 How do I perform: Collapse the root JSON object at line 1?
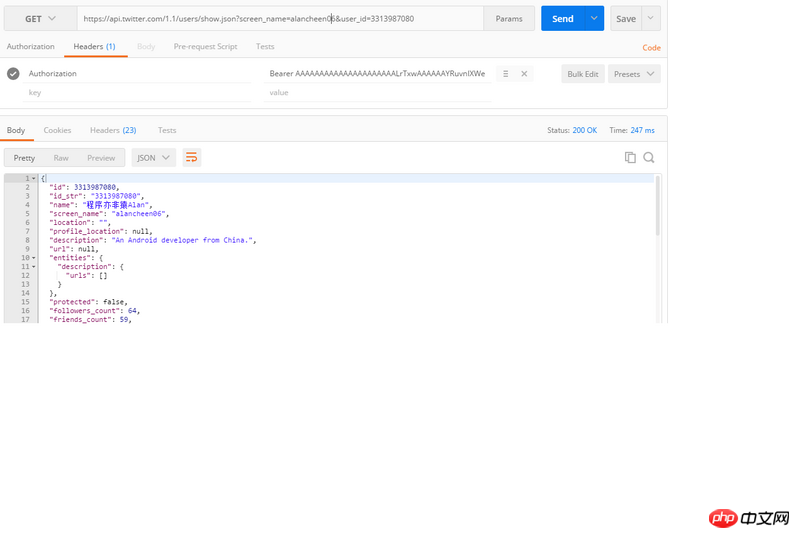(34, 178)
